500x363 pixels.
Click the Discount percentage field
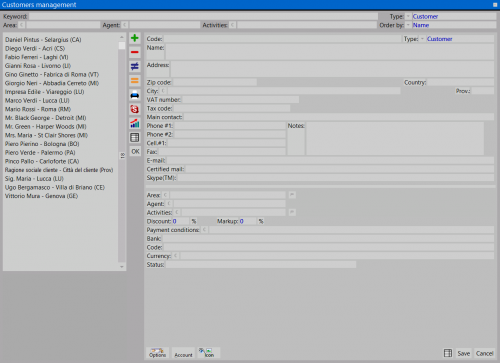point(180,221)
